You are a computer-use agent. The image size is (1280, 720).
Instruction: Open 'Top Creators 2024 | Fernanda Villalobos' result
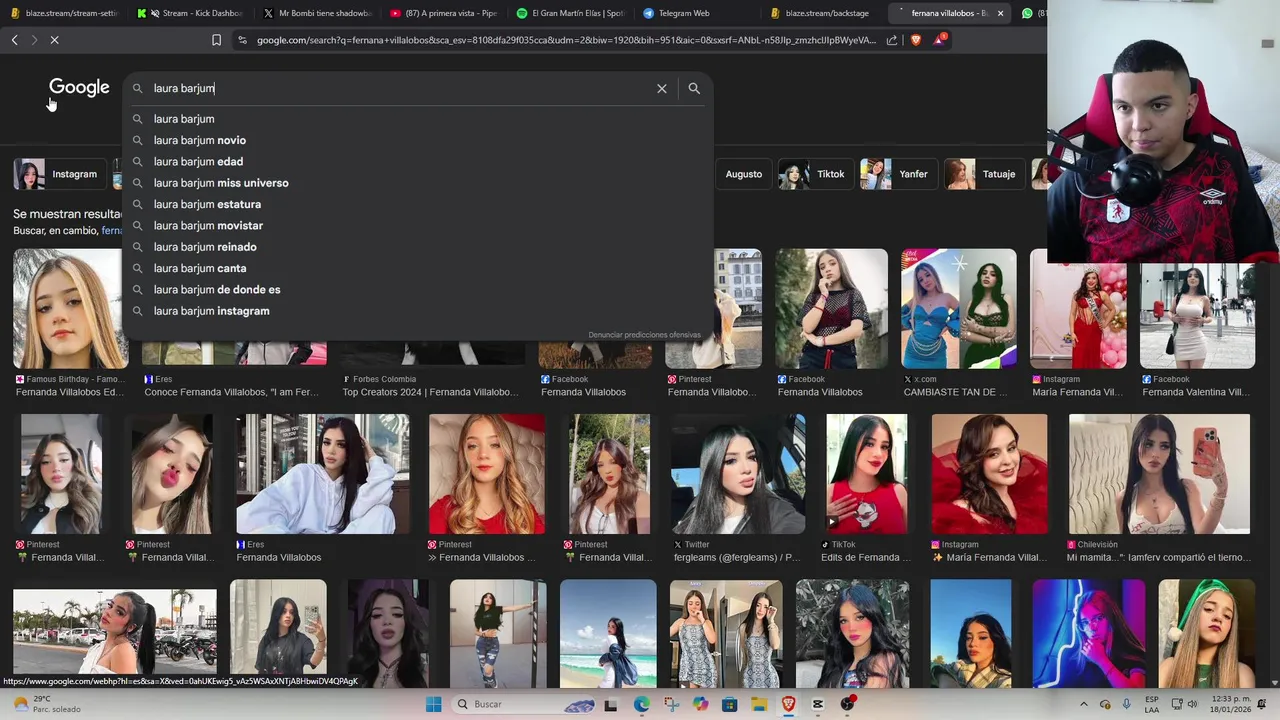click(430, 392)
